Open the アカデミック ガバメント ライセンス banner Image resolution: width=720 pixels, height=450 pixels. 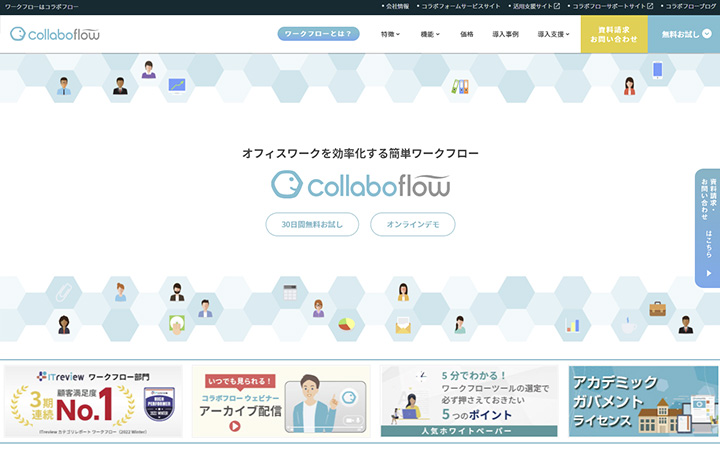(643, 401)
